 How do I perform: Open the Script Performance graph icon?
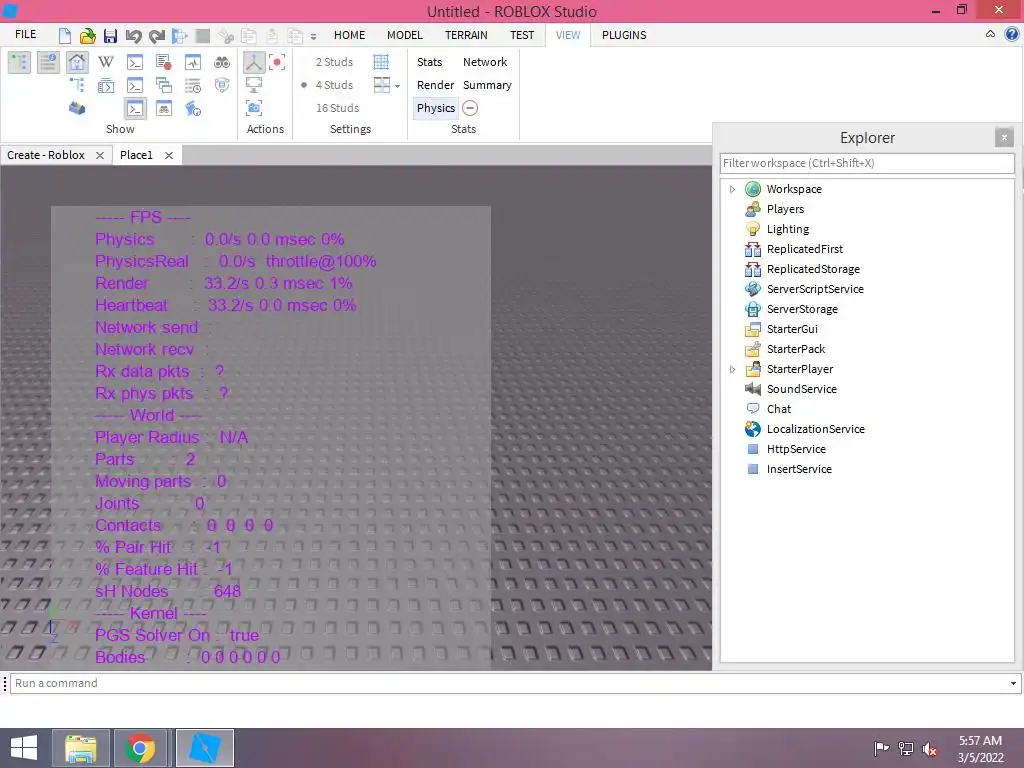pos(193,62)
